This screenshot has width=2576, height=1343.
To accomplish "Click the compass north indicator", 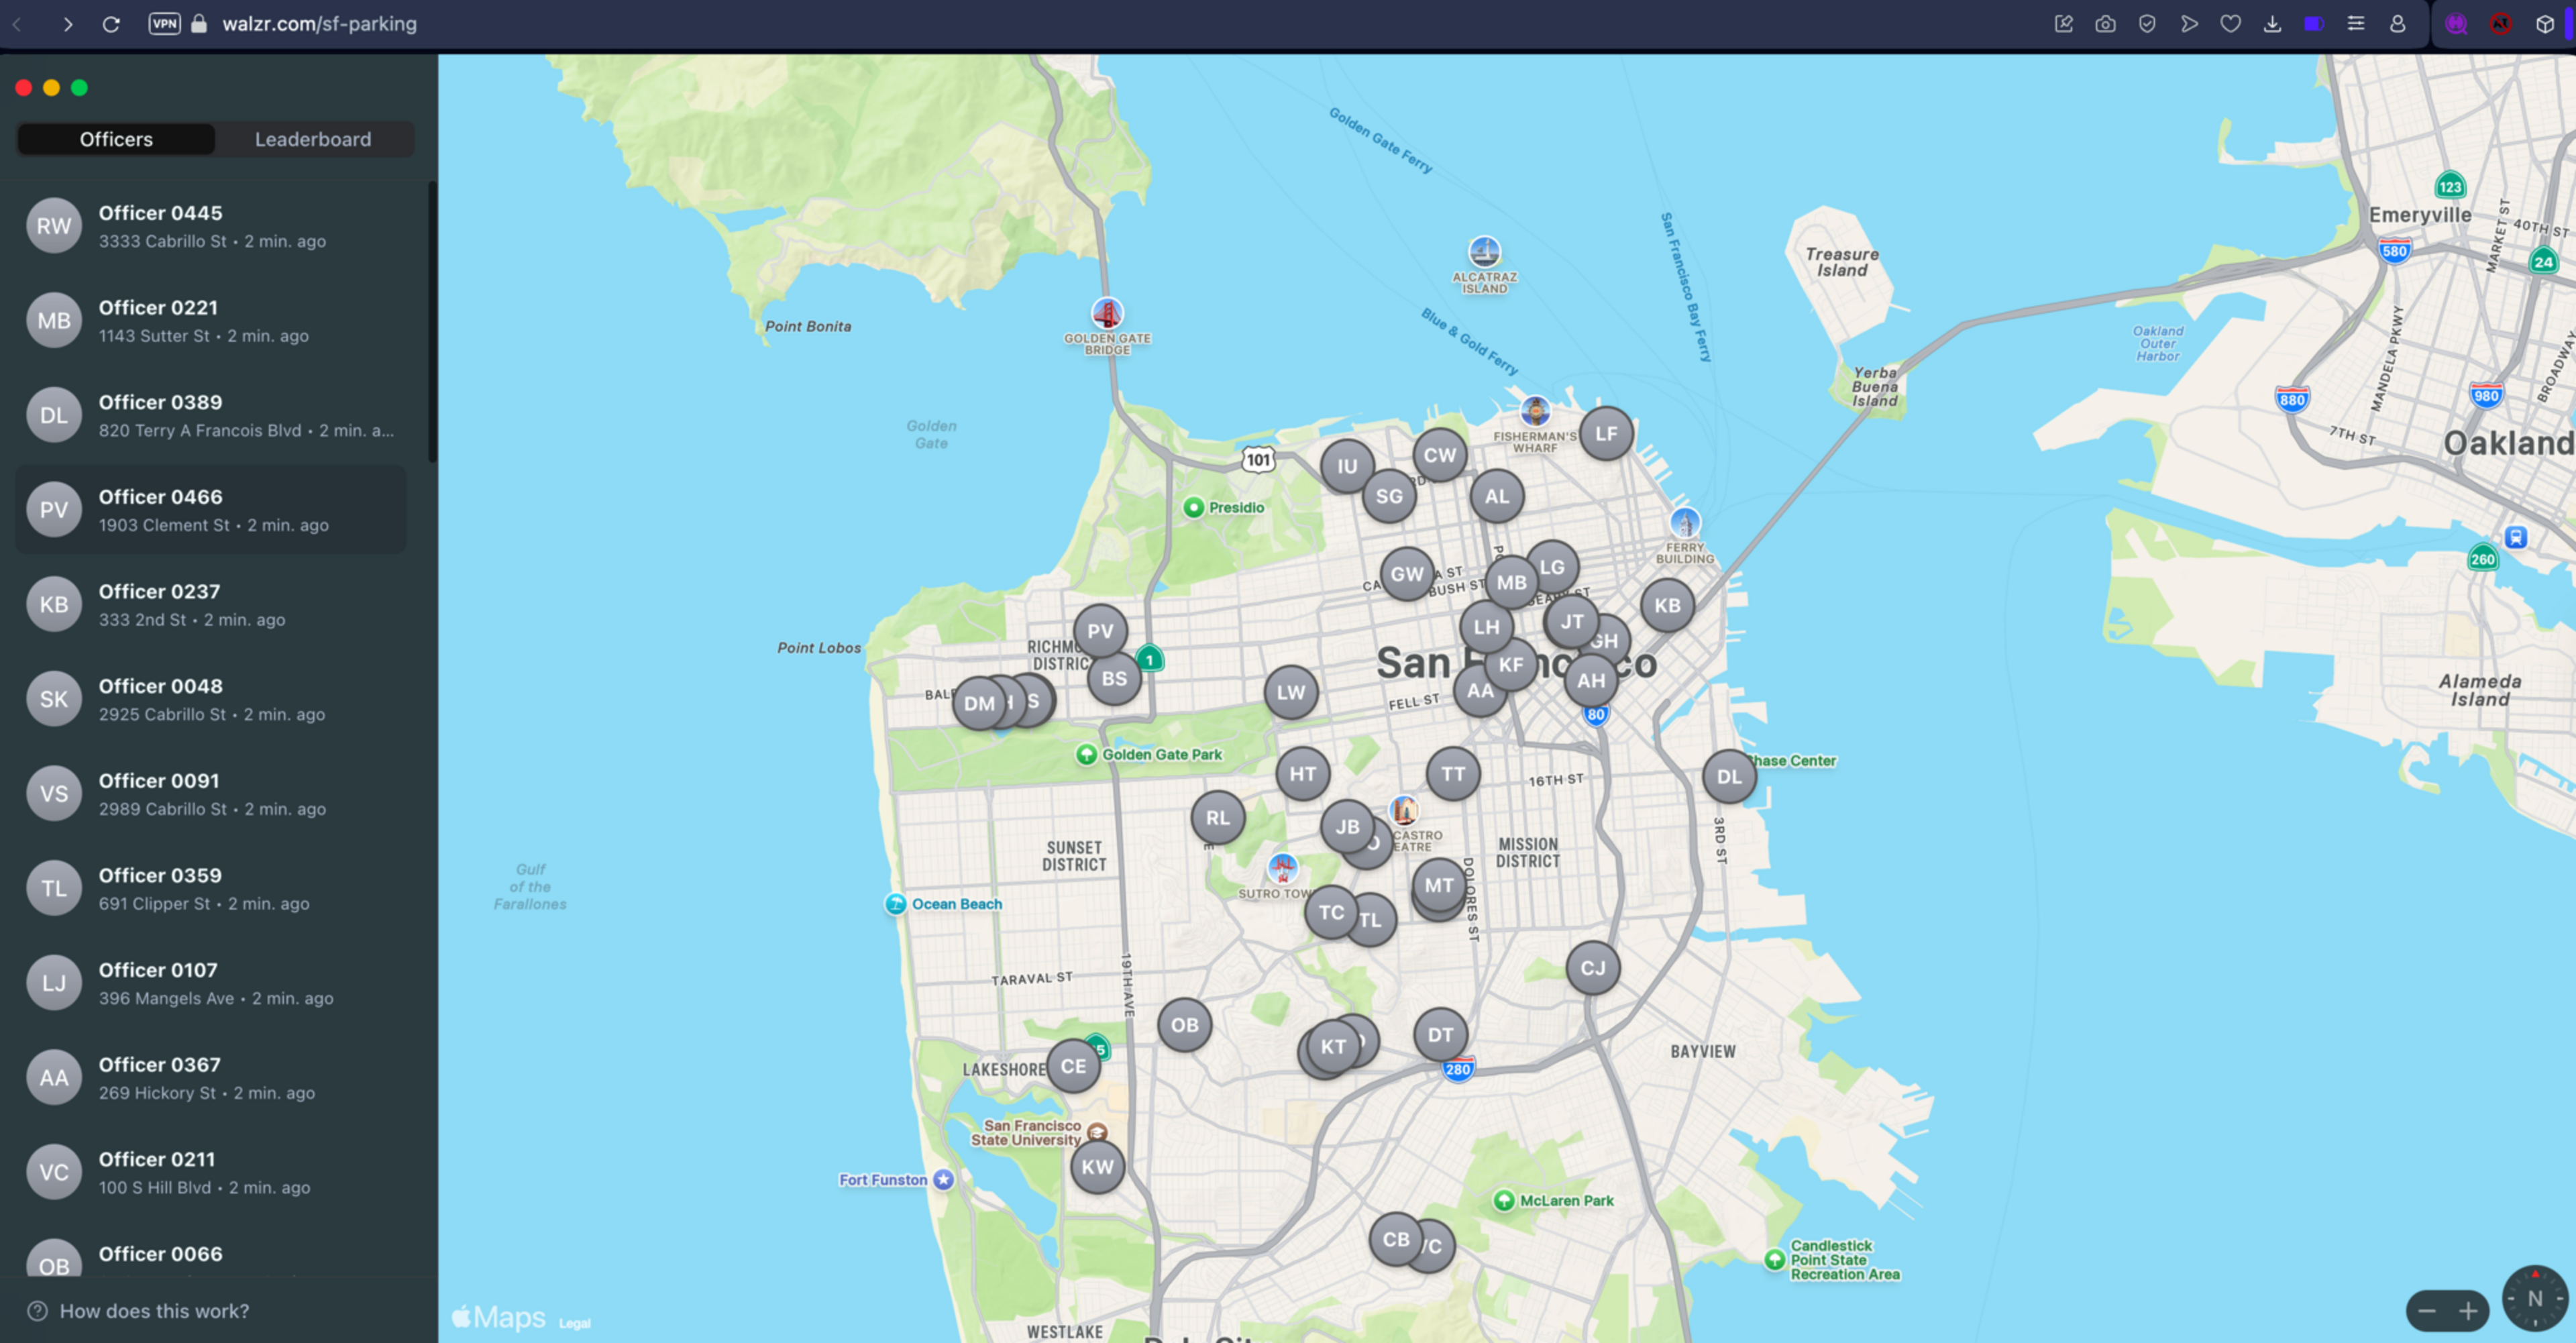I will click(2535, 1298).
